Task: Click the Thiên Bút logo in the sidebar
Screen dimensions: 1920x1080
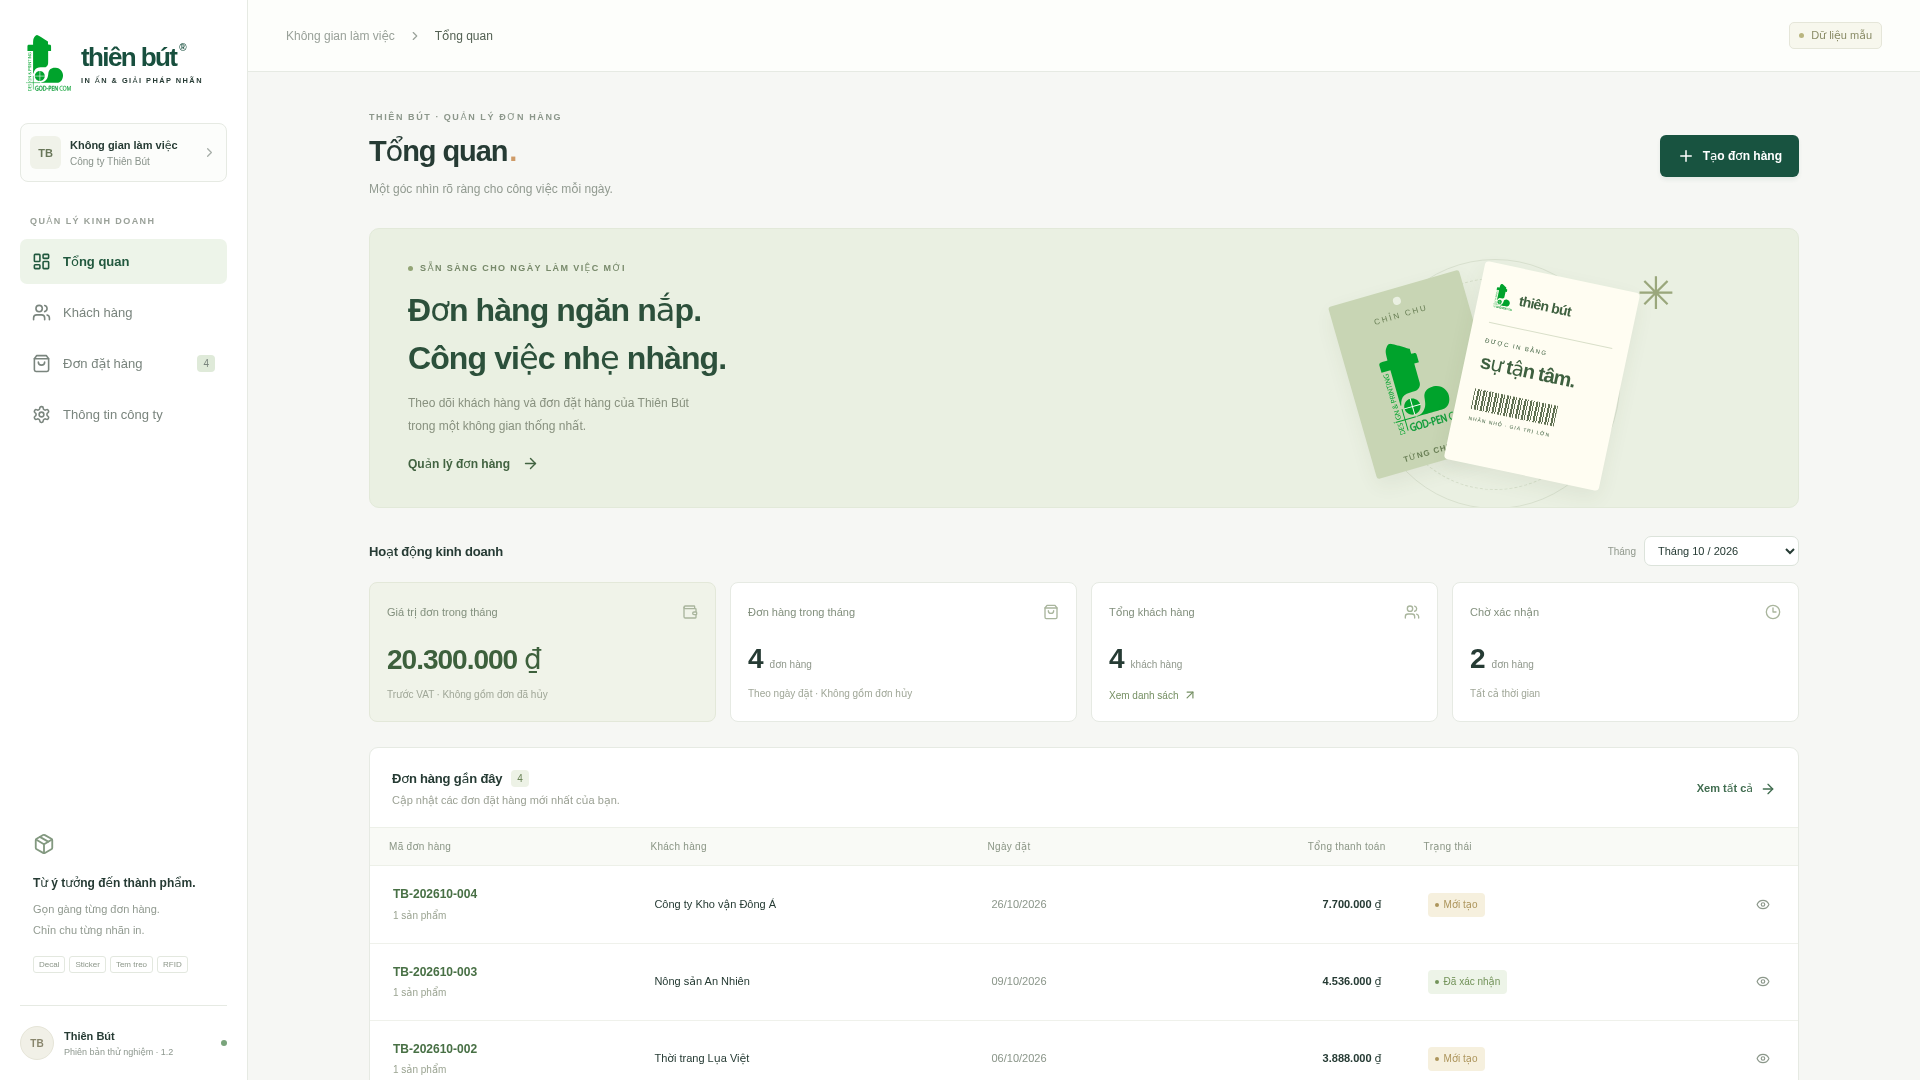Action: point(114,64)
